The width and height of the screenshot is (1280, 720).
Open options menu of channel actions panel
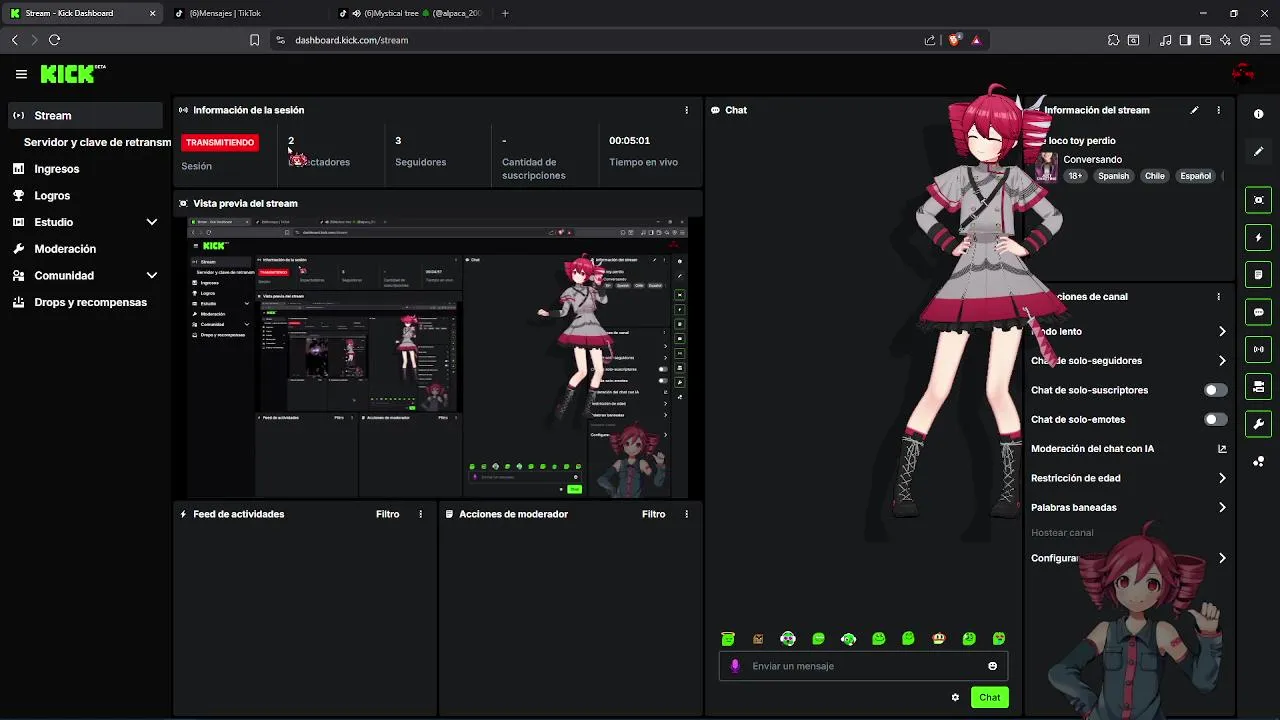(1218, 297)
